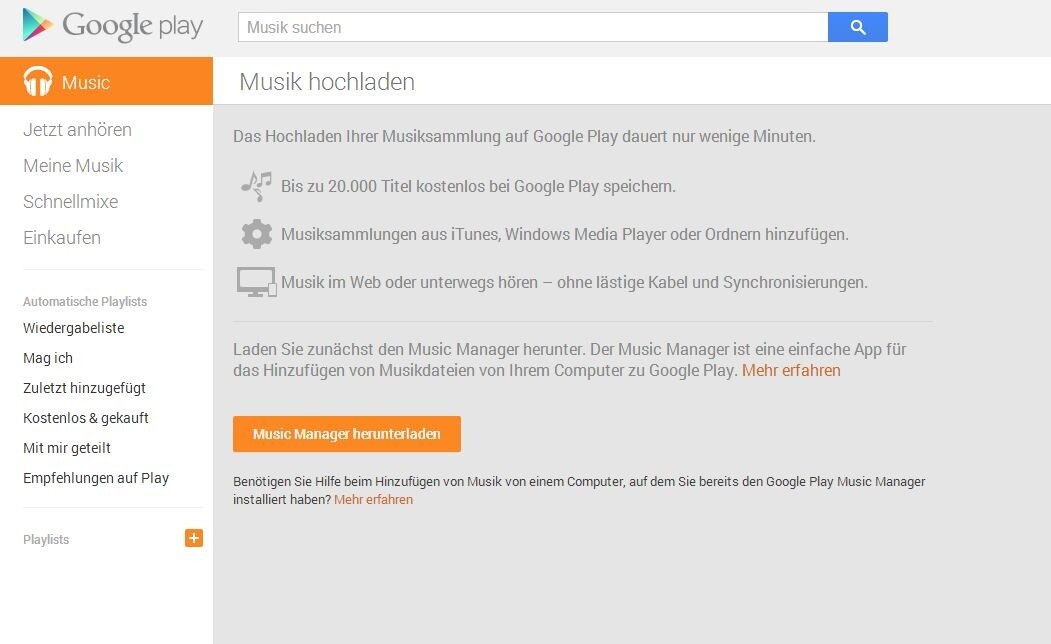Select the "Wiedergabeliste" automatic playlist
The height and width of the screenshot is (644, 1051).
click(x=73, y=328)
